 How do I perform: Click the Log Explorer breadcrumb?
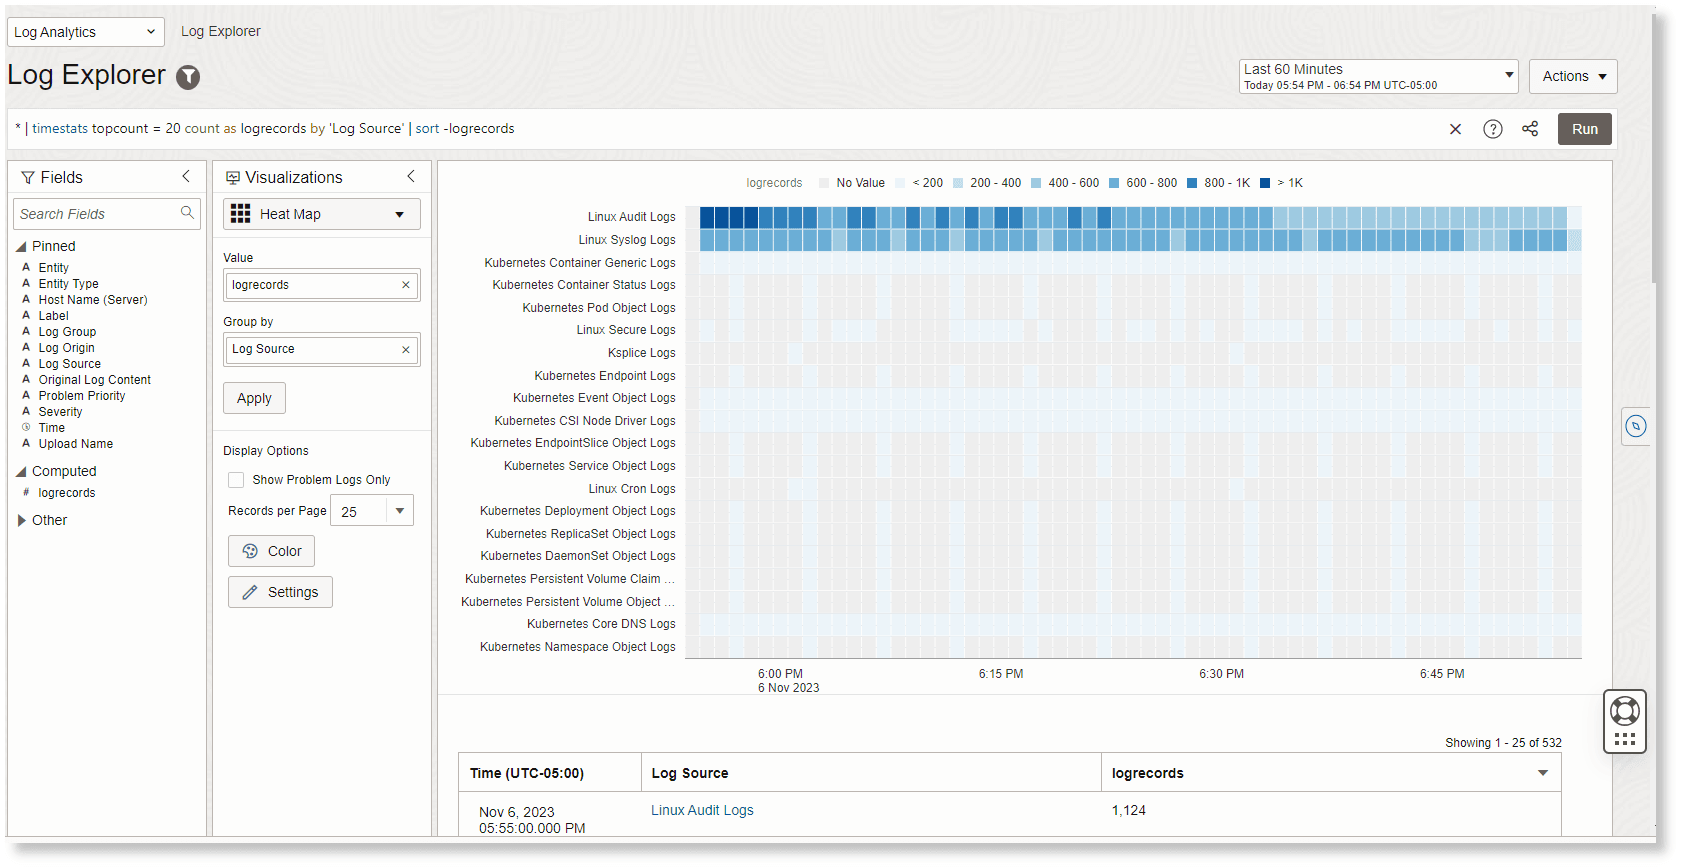[x=220, y=31]
